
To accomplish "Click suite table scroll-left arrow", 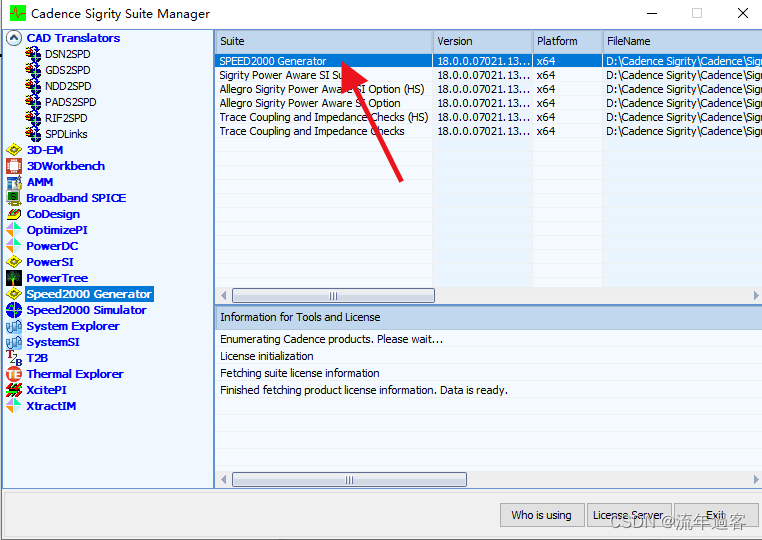I will click(x=223, y=296).
